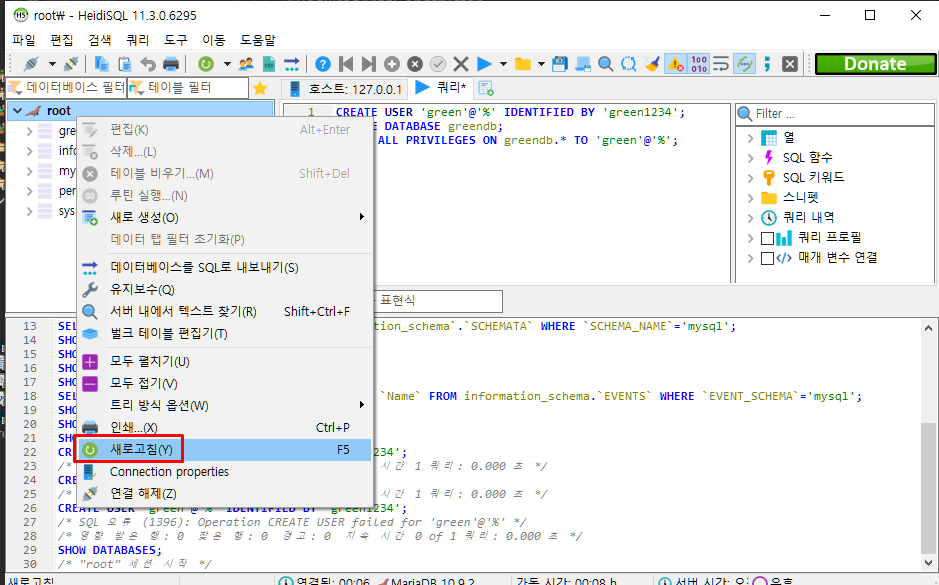This screenshot has height=585, width=939.
Task: Click in the 테이블 필터 field
Action: click(188, 88)
